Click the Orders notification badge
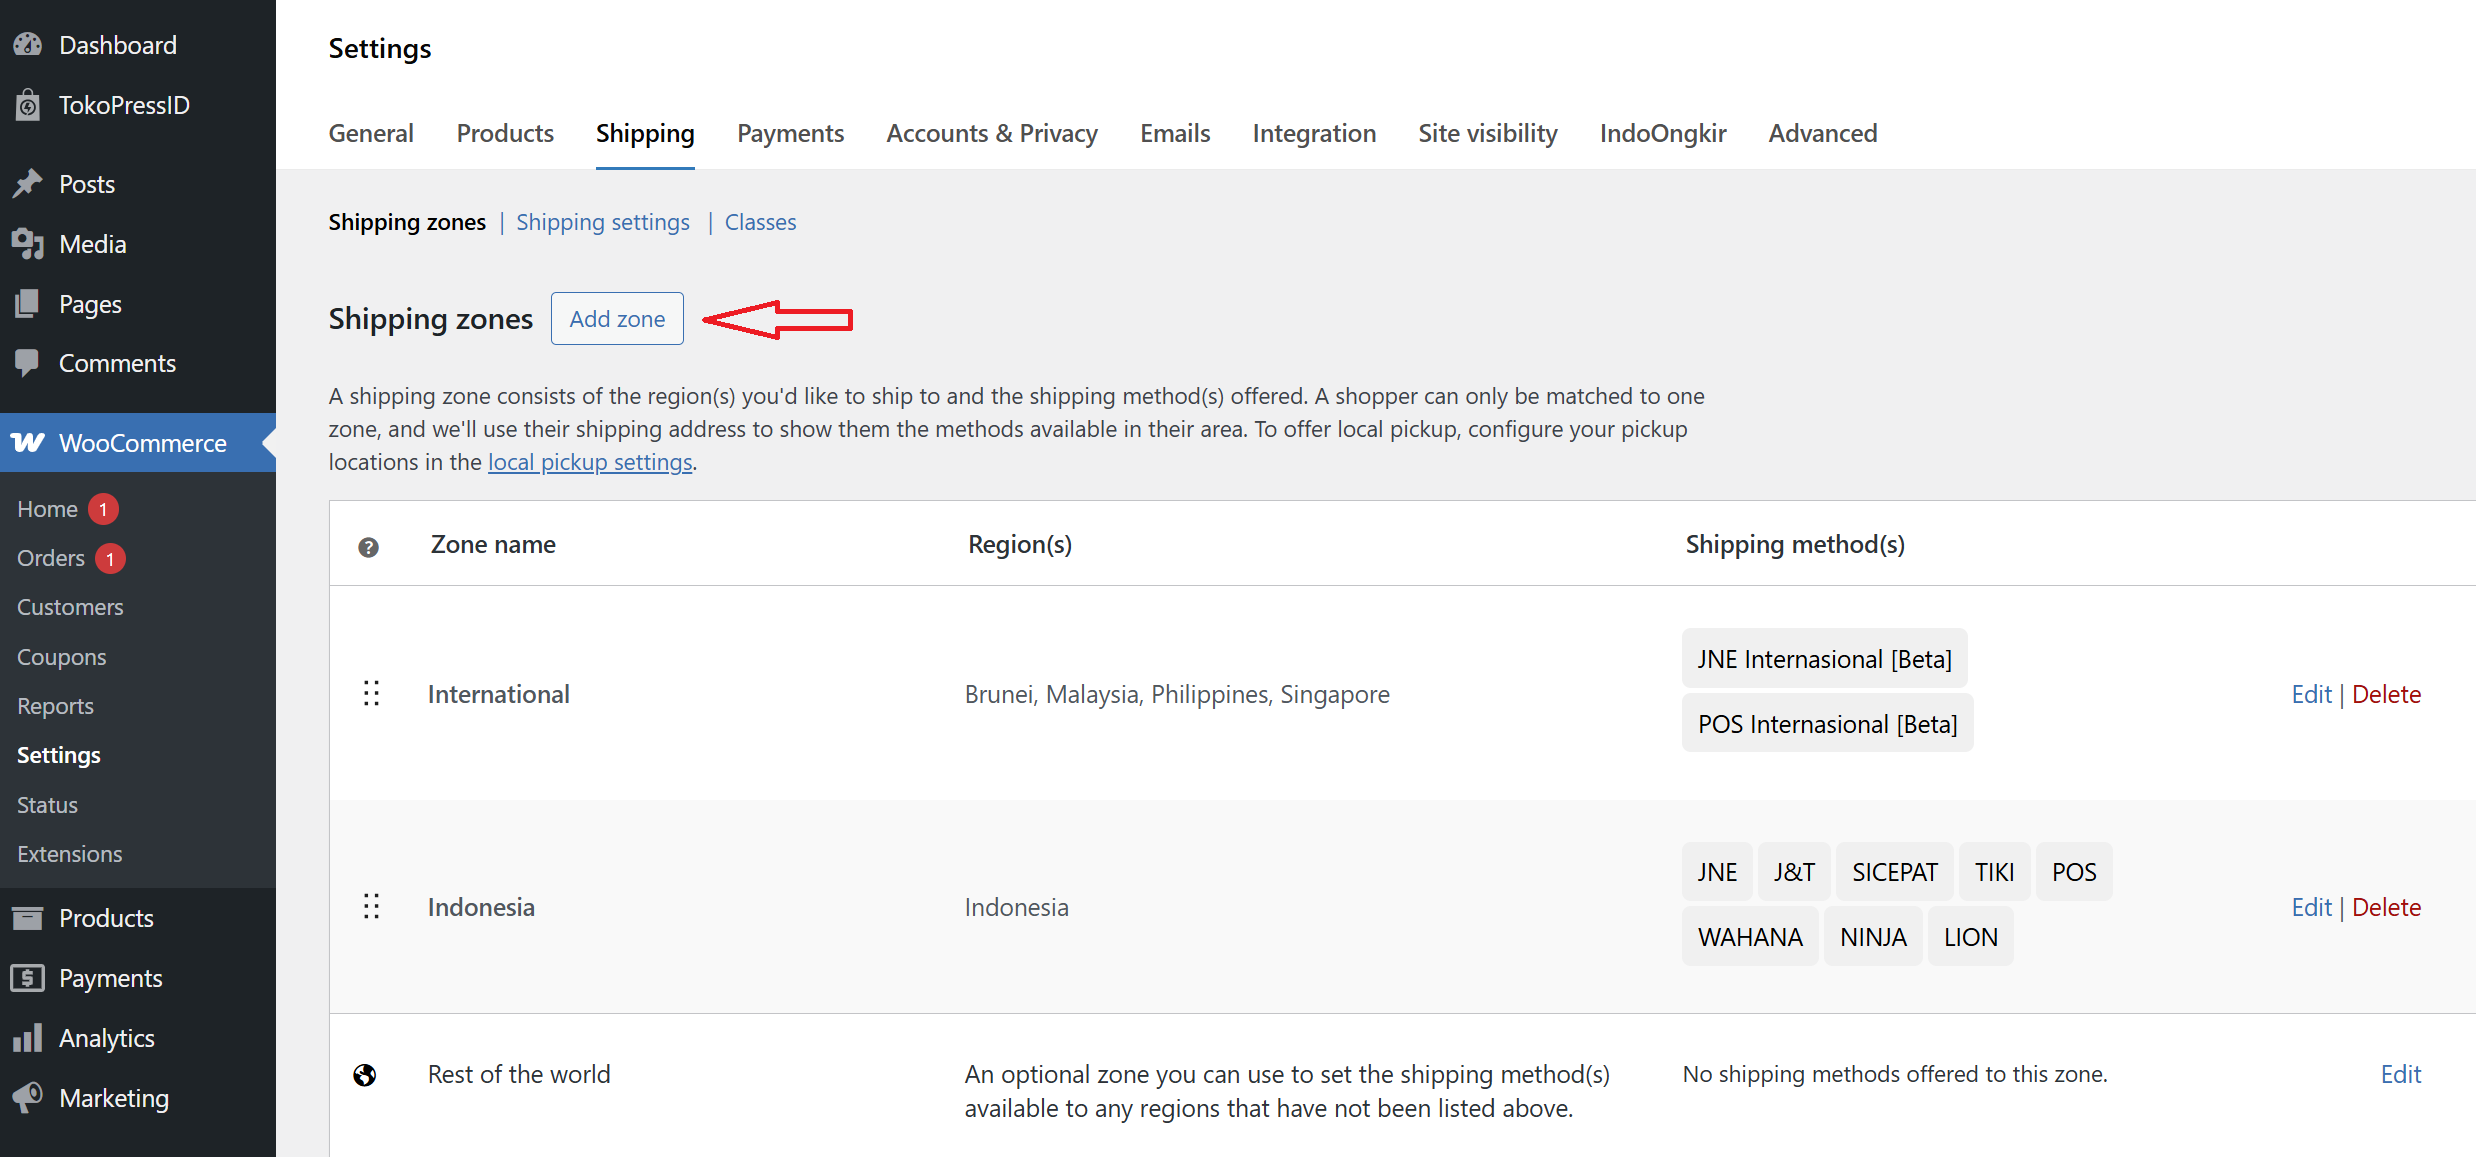Viewport: 2476px width, 1157px height. pos(110,558)
